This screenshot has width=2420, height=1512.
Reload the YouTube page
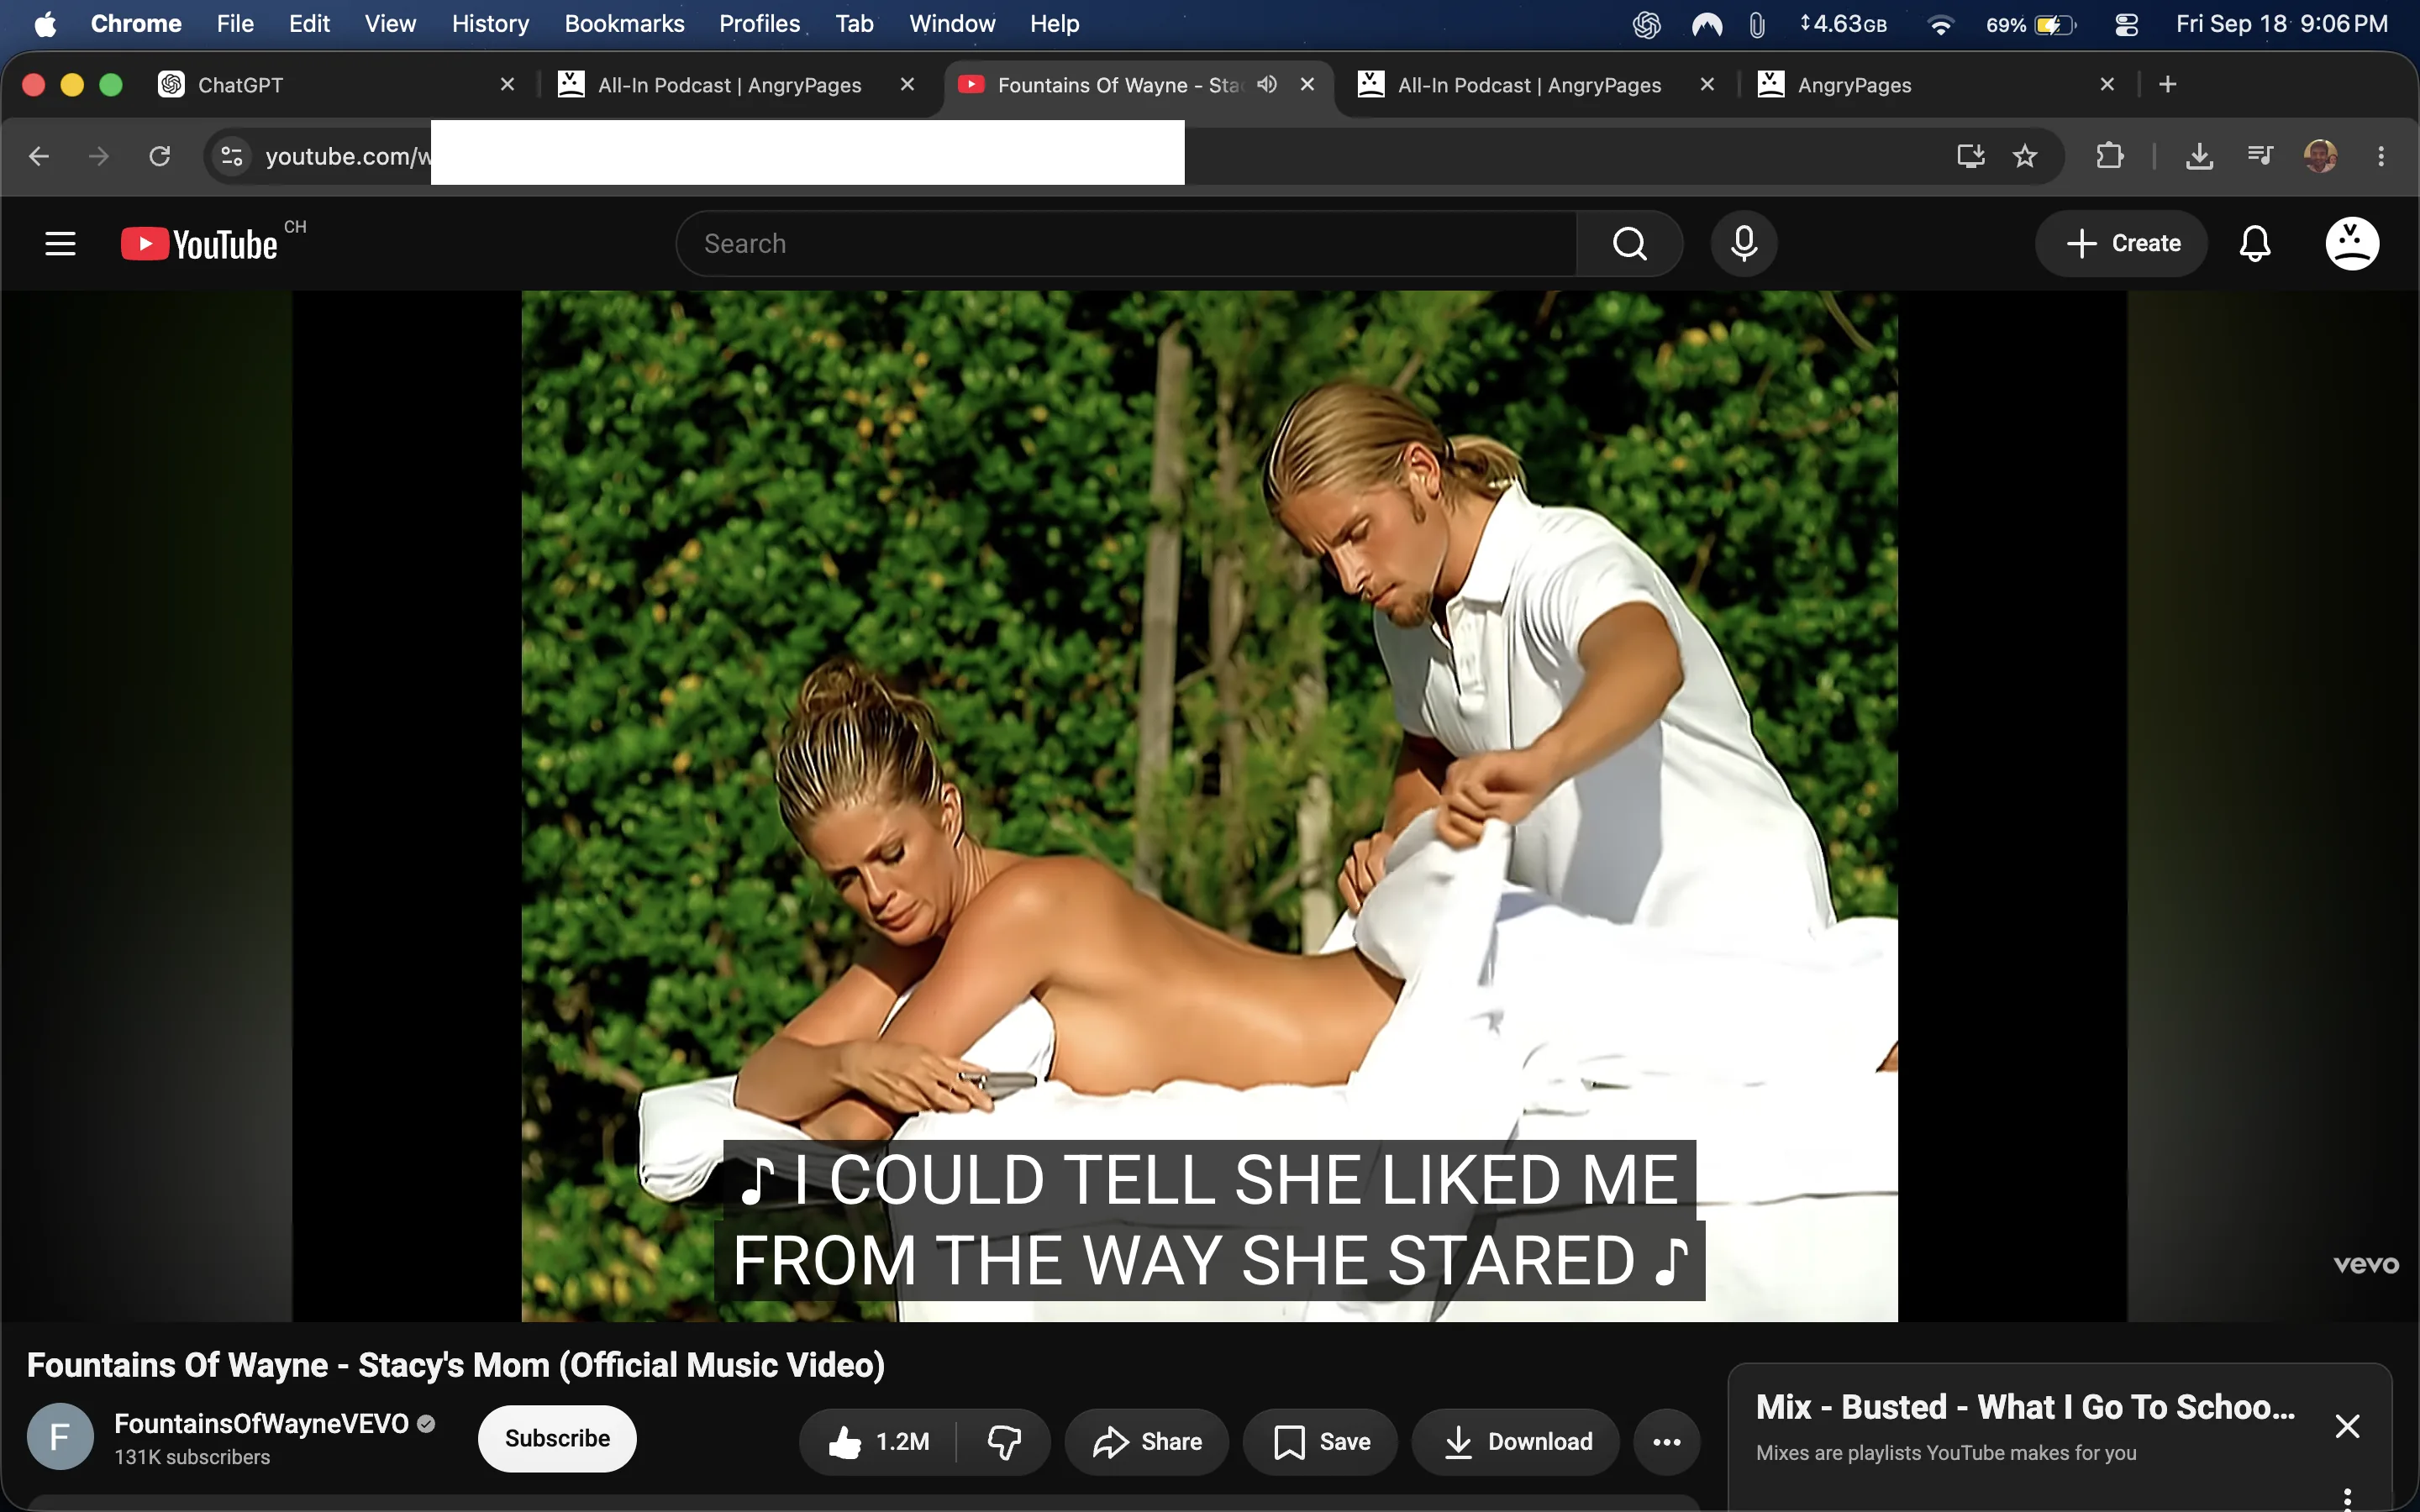(160, 156)
